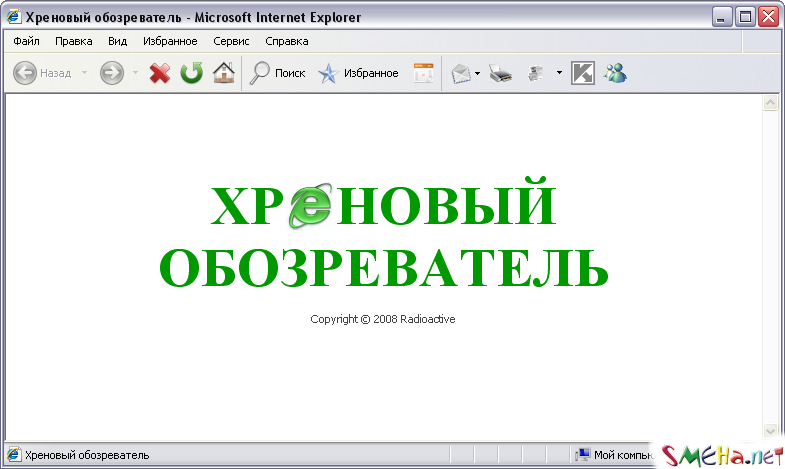Image resolution: width=785 pixels, height=469 pixels.
Task: Close the Internet Explorer window
Action: click(768, 17)
